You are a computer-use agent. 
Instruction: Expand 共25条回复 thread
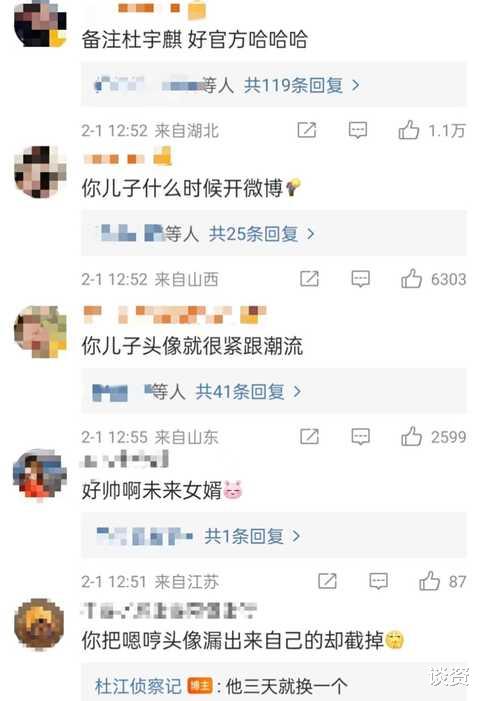click(x=262, y=233)
